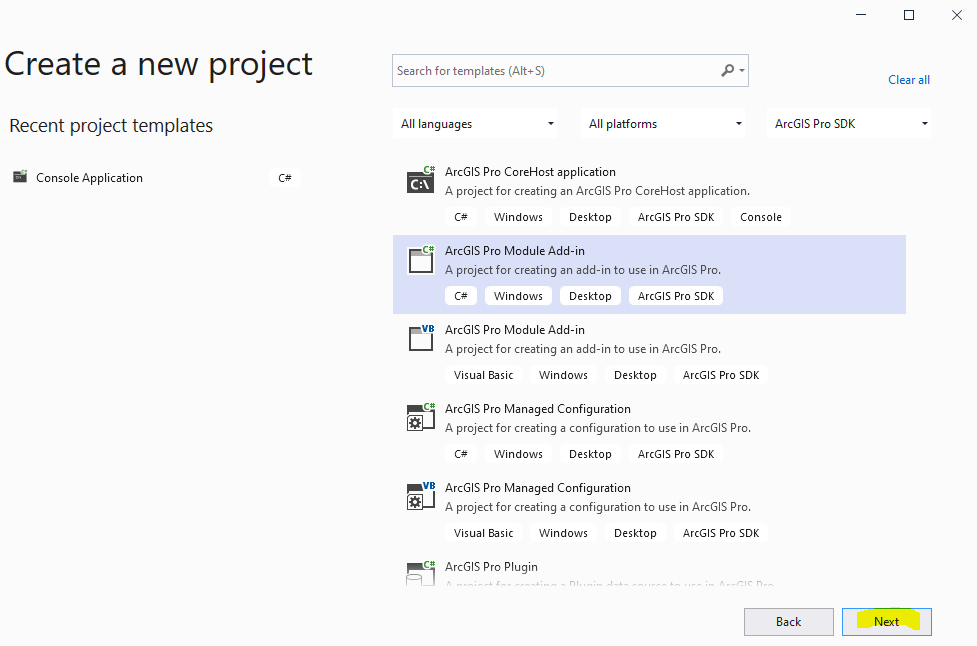
Task: Click the VB Managed Configuration gear icon
Action: [421, 496]
